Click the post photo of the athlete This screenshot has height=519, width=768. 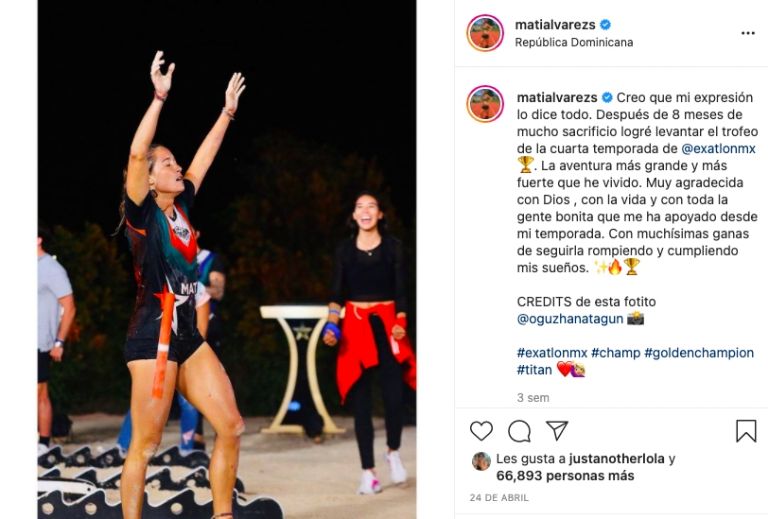pyautogui.click(x=227, y=260)
